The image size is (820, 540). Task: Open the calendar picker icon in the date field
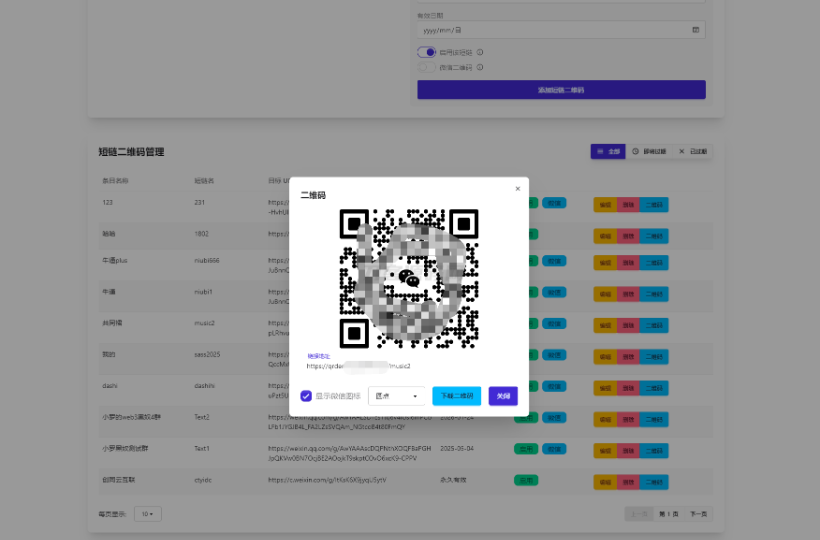696,30
